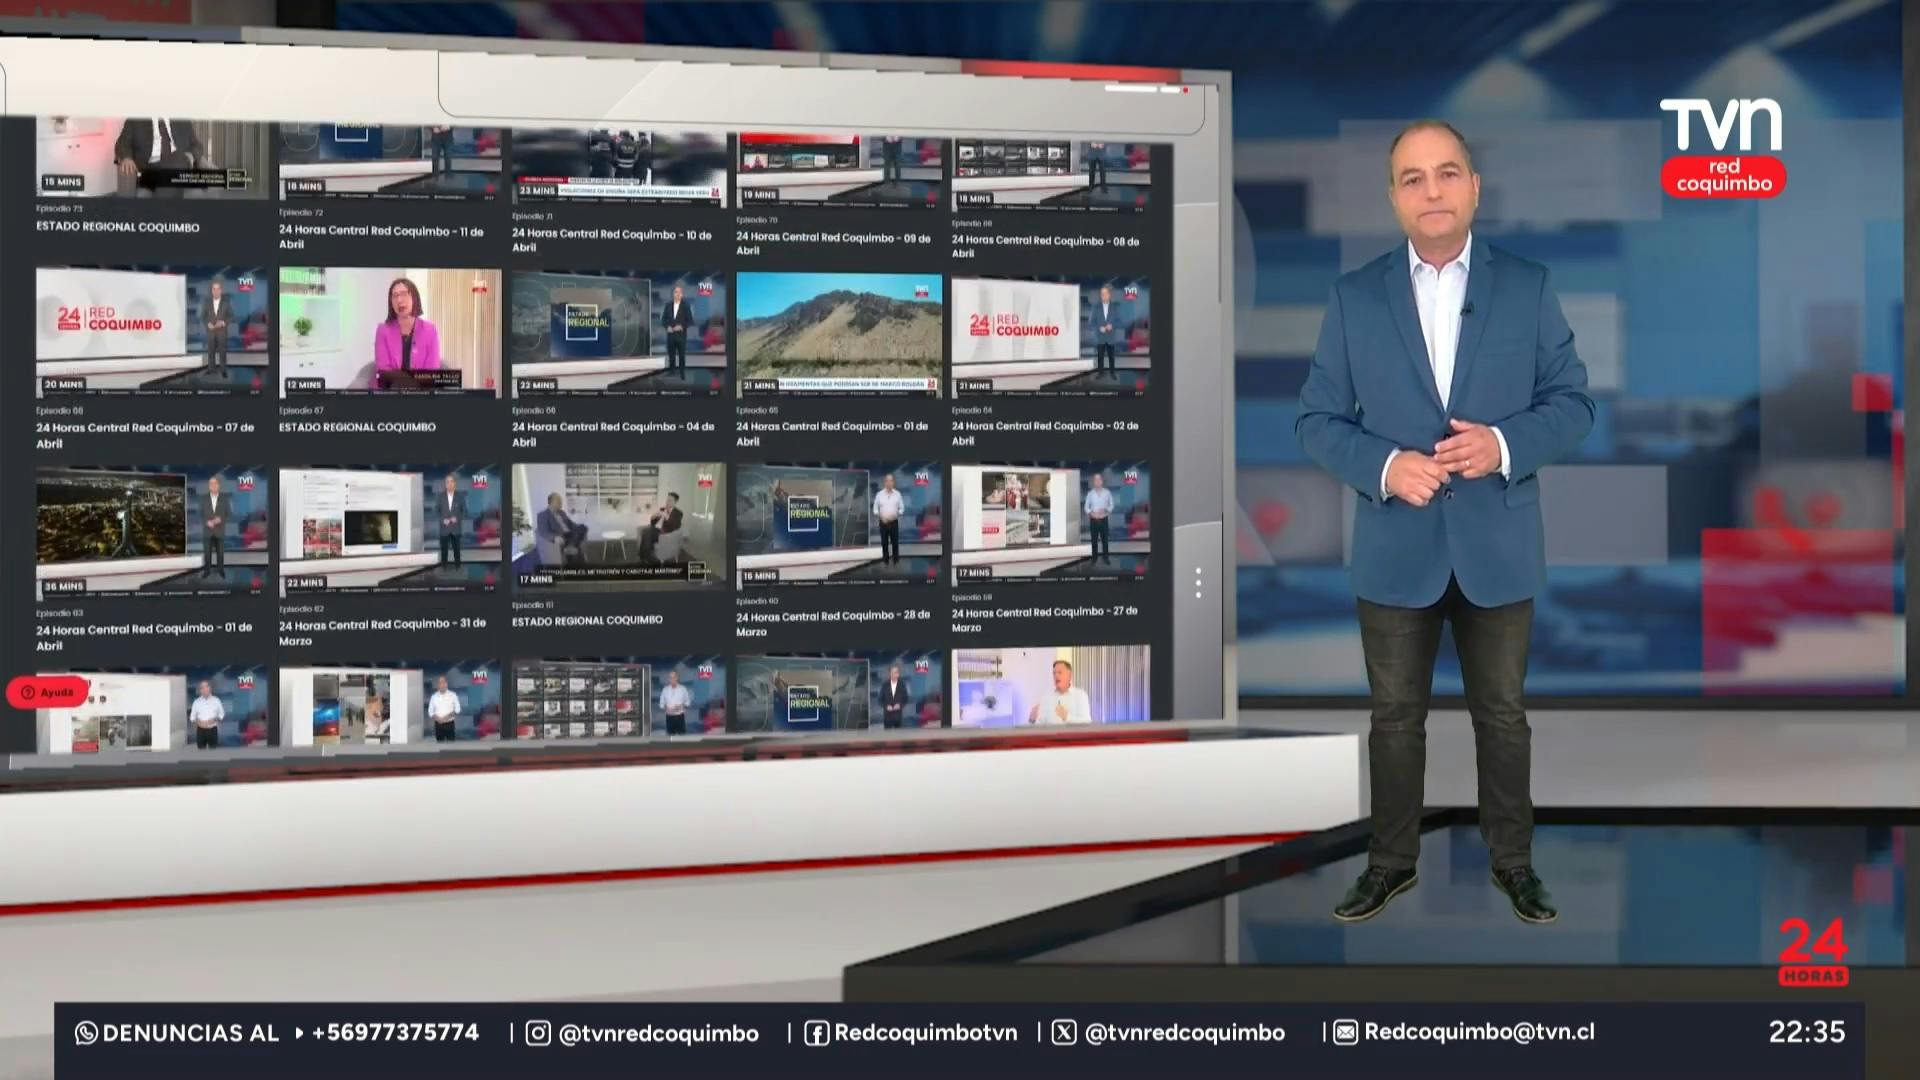Play the mountain landscape thumbnail
Screen dimensions: 1920x1080
(x=839, y=334)
